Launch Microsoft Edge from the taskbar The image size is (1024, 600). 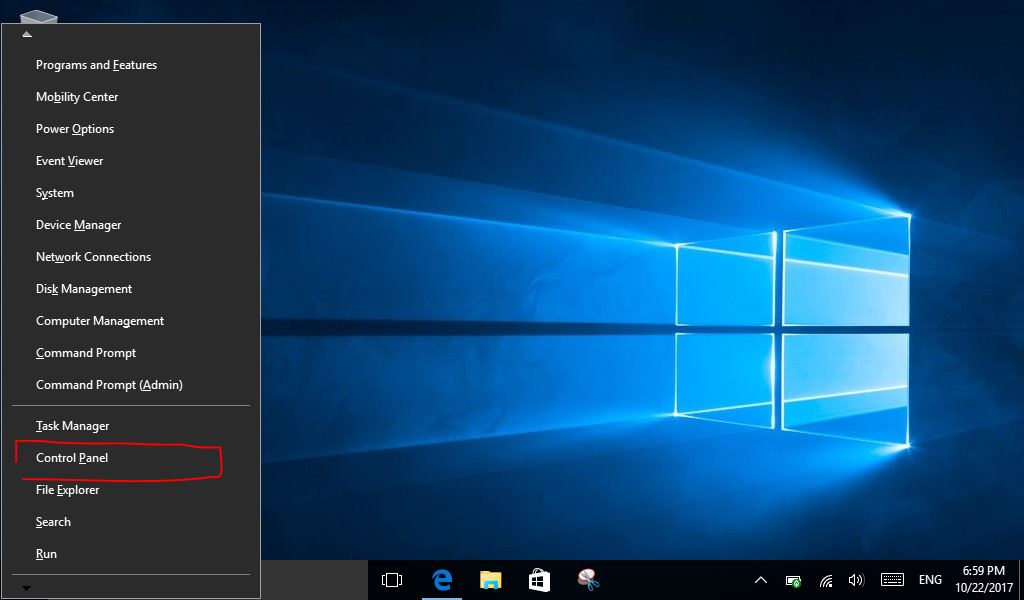point(441,580)
